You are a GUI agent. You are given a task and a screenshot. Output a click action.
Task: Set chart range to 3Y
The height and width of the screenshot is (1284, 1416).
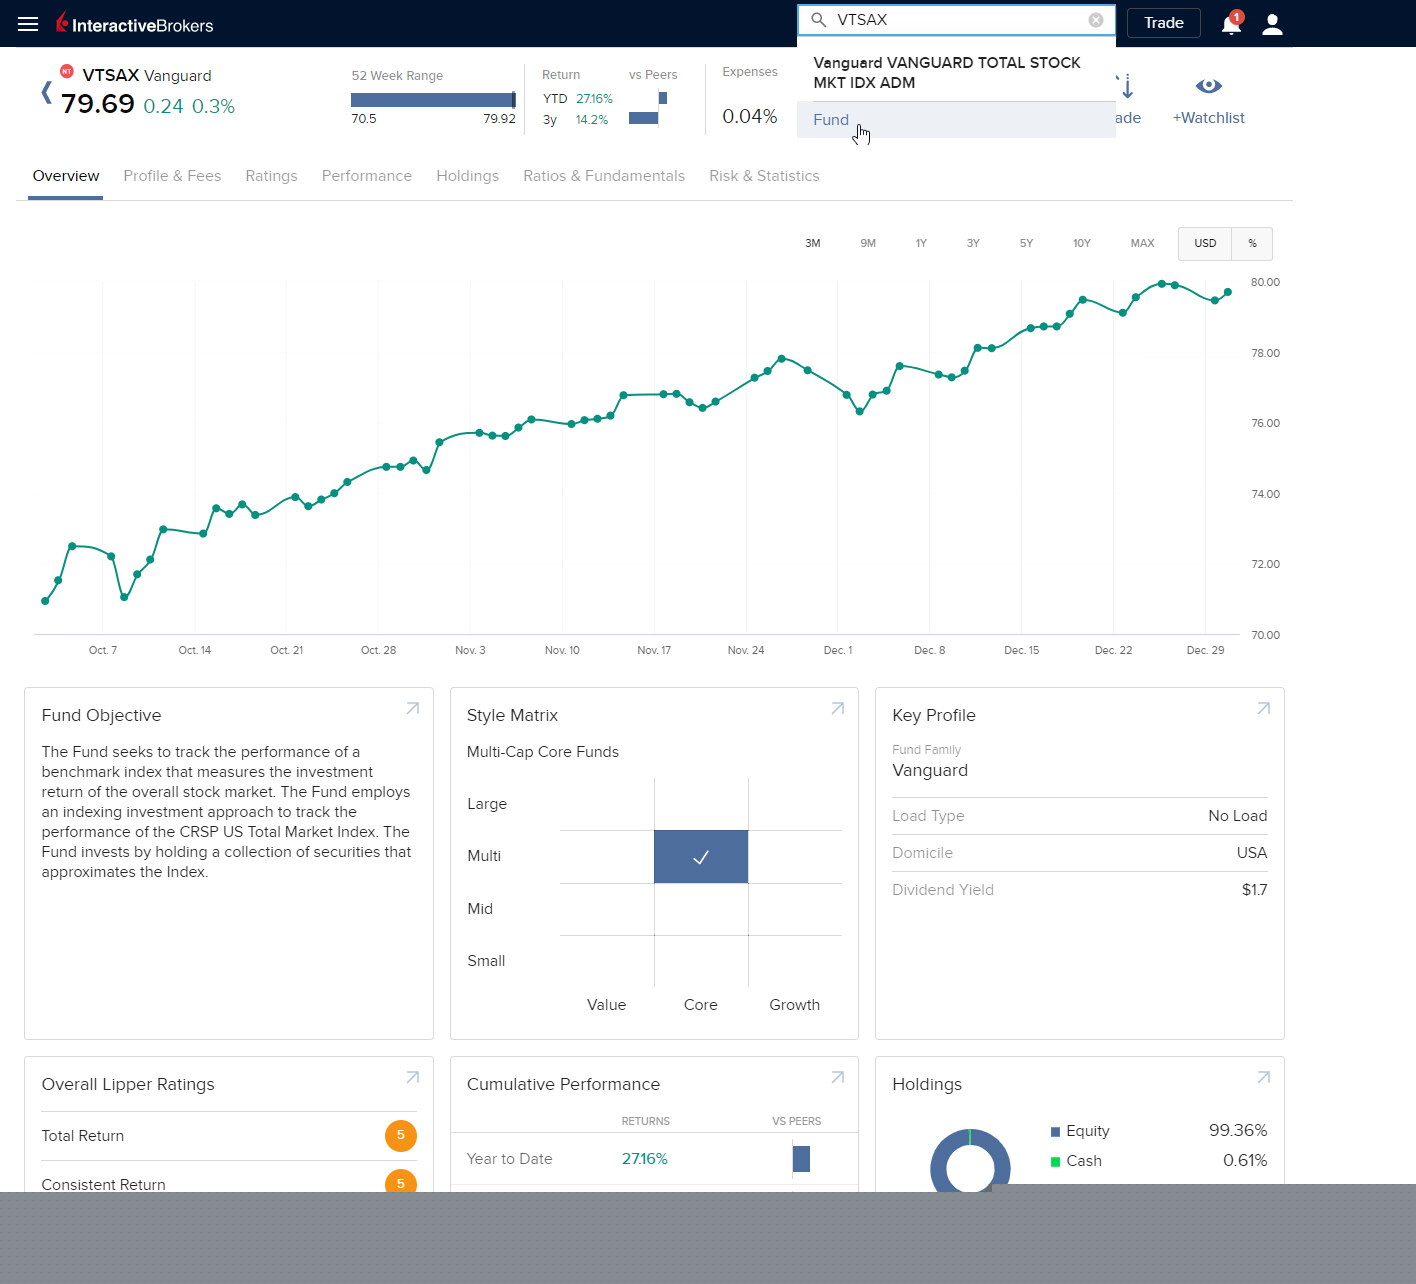click(x=973, y=244)
